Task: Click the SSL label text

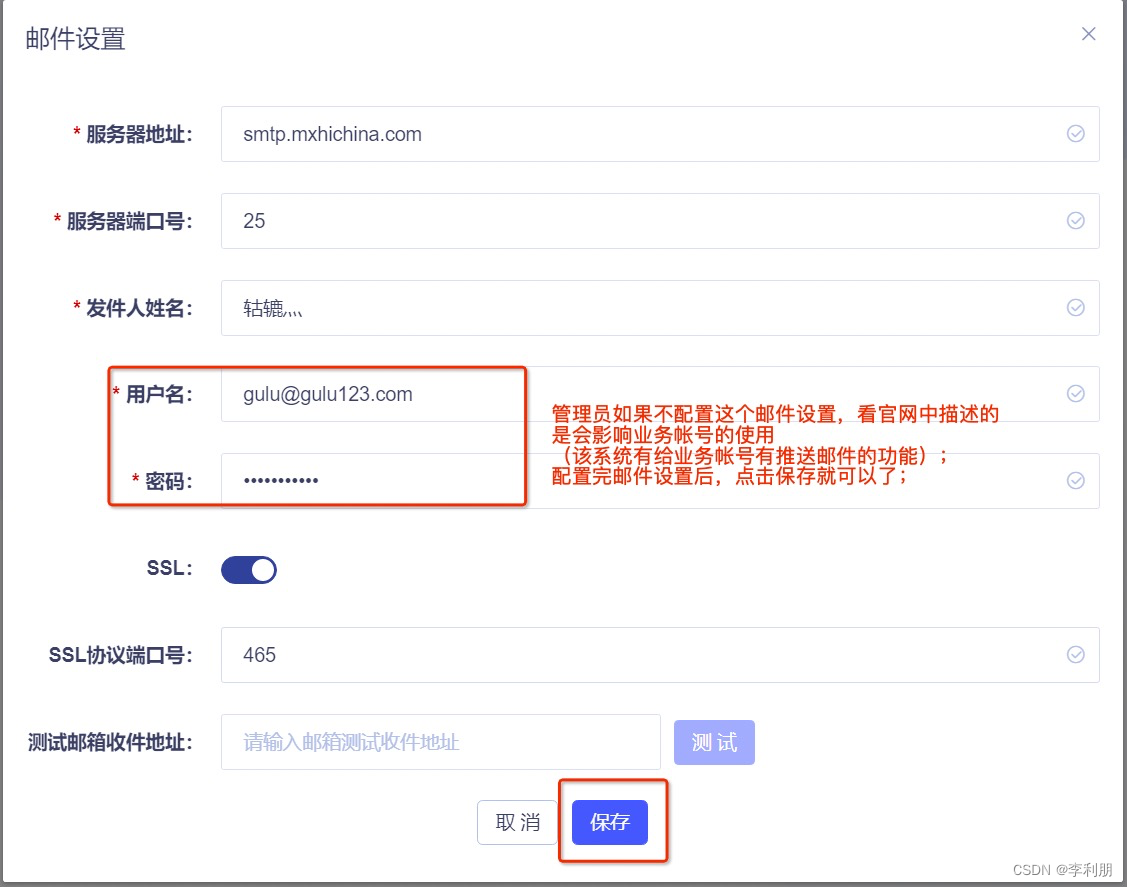Action: (x=170, y=569)
